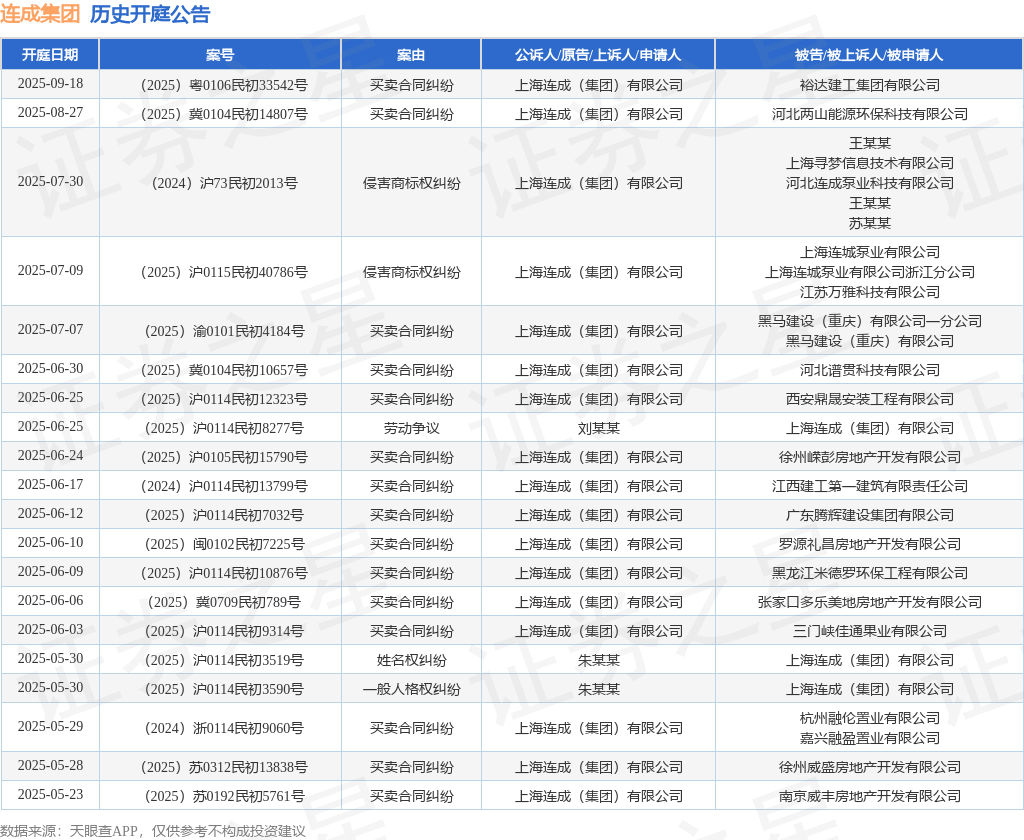Click defendant 南京威丰房地产开发有限公司

[x=869, y=796]
